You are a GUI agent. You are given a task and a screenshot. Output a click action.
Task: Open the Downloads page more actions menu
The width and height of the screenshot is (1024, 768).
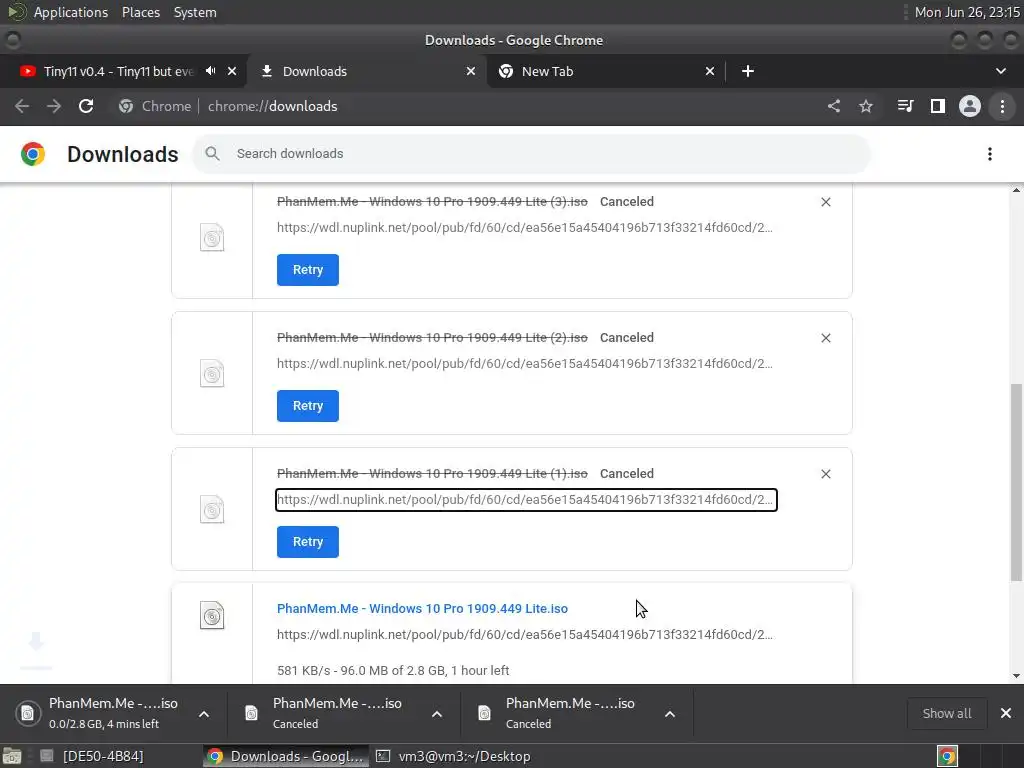tap(990, 154)
